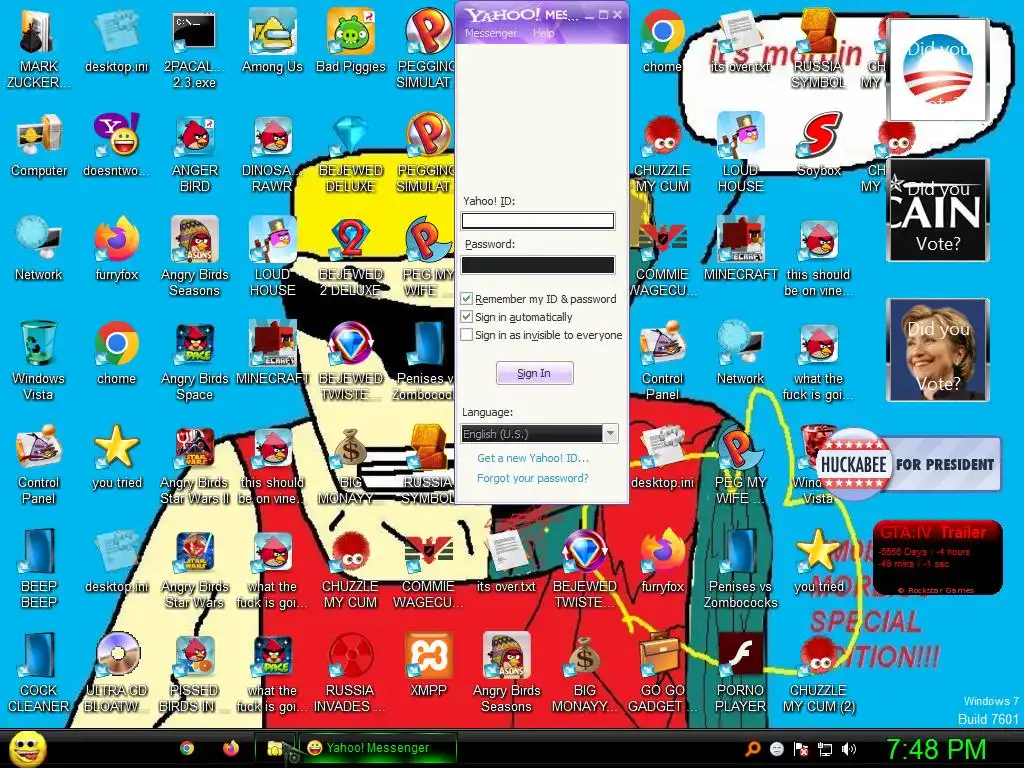Click the orange magnifier tray icon

click(x=752, y=749)
